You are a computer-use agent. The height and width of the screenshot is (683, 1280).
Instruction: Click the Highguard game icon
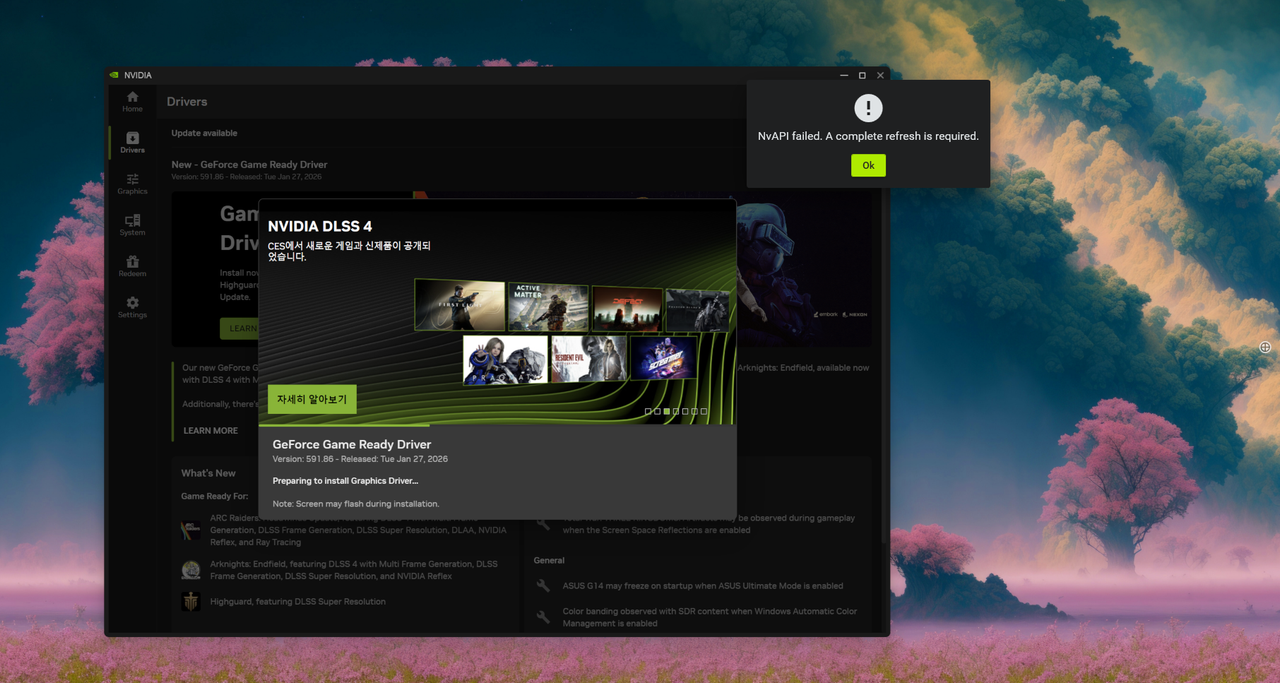[191, 602]
